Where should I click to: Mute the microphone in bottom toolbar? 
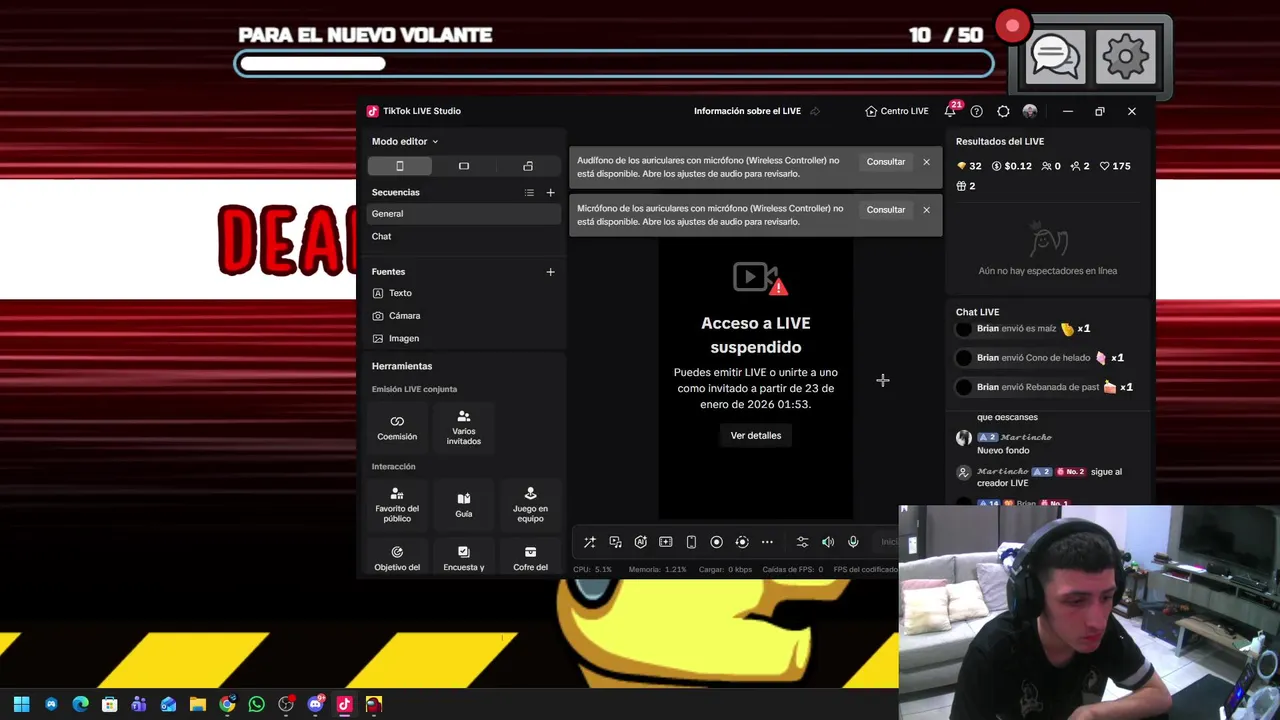[853, 542]
